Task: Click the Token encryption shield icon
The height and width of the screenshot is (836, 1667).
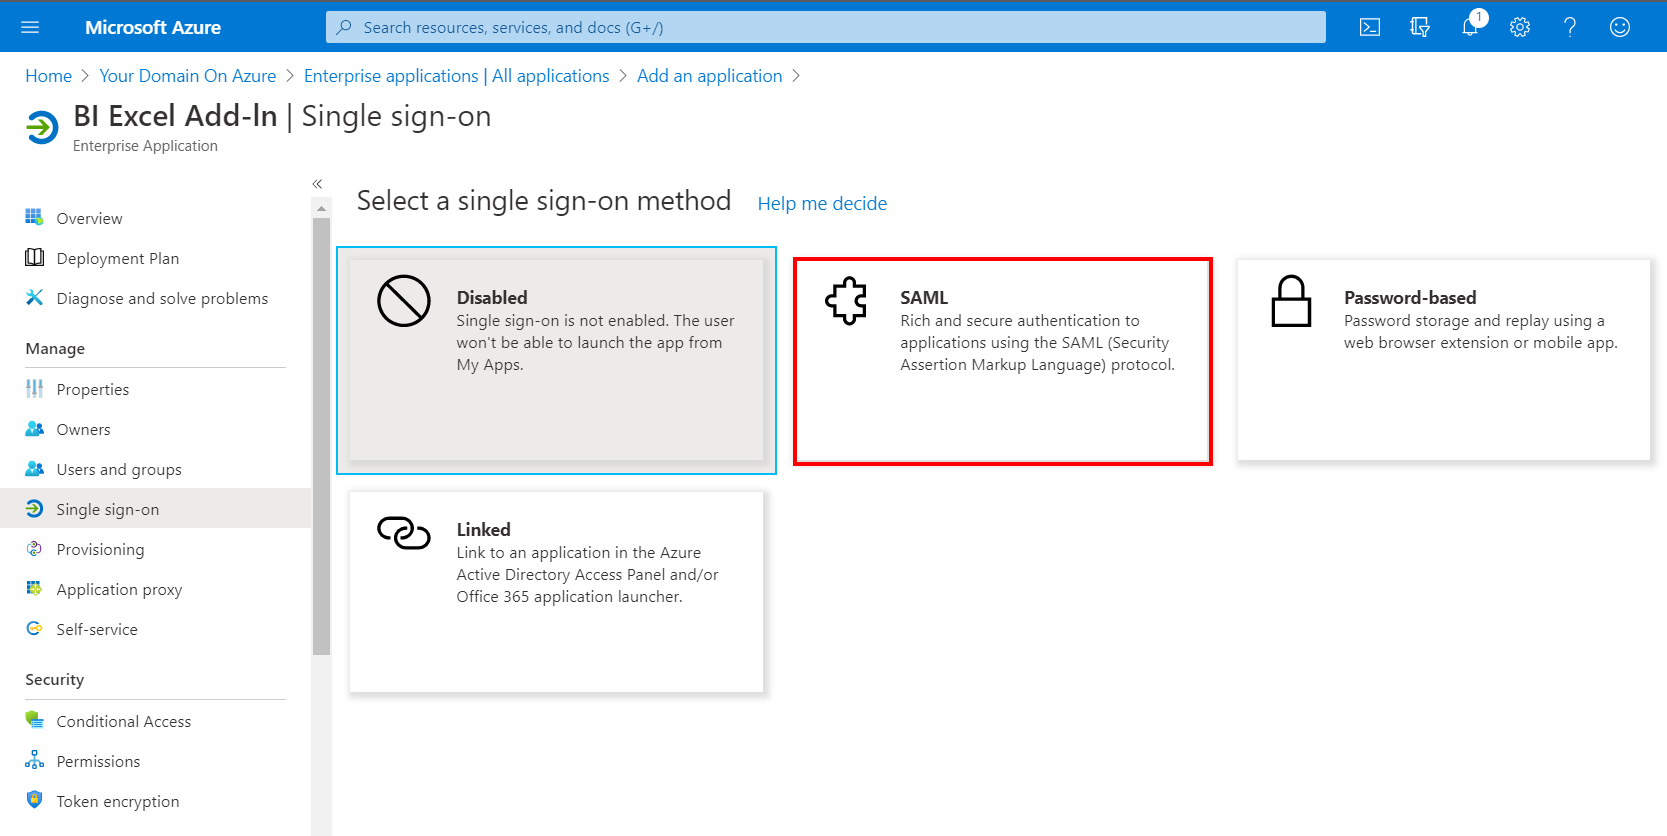Action: [x=34, y=799]
